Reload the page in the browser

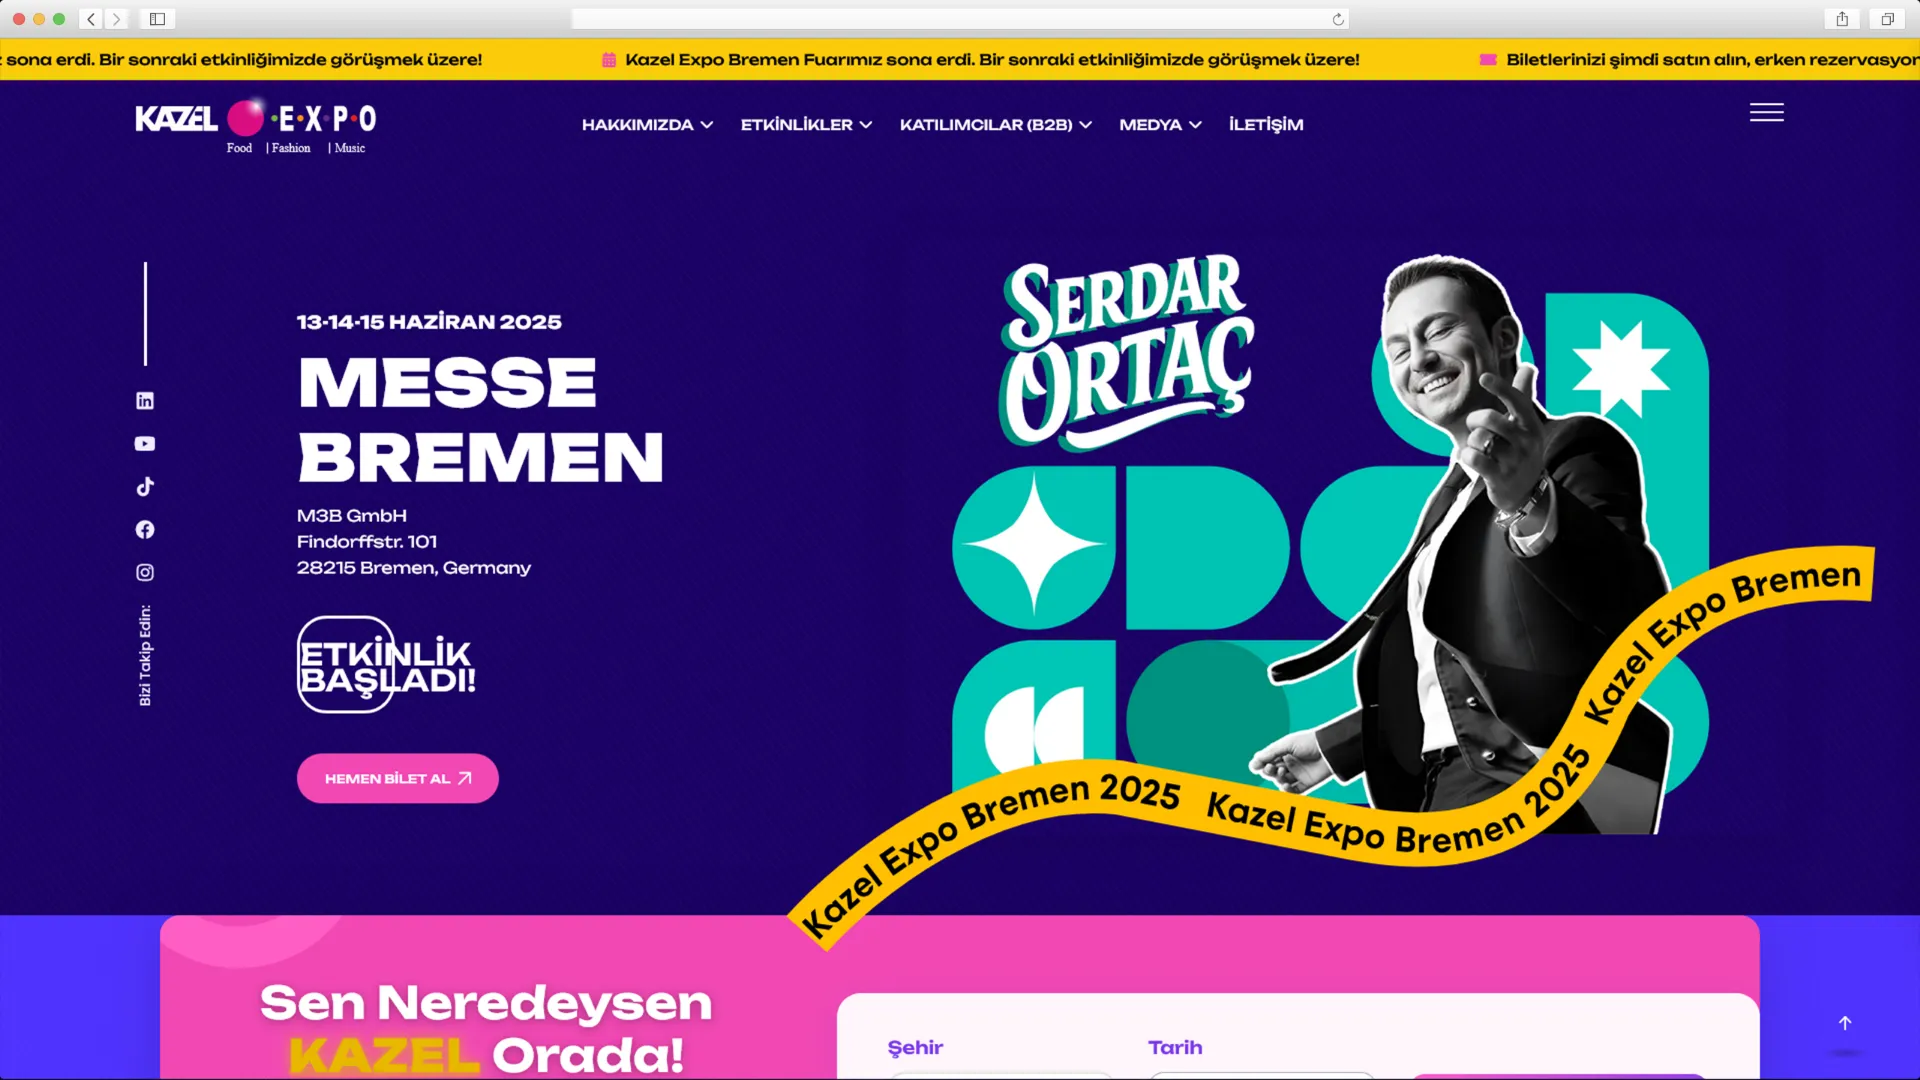coord(1338,19)
